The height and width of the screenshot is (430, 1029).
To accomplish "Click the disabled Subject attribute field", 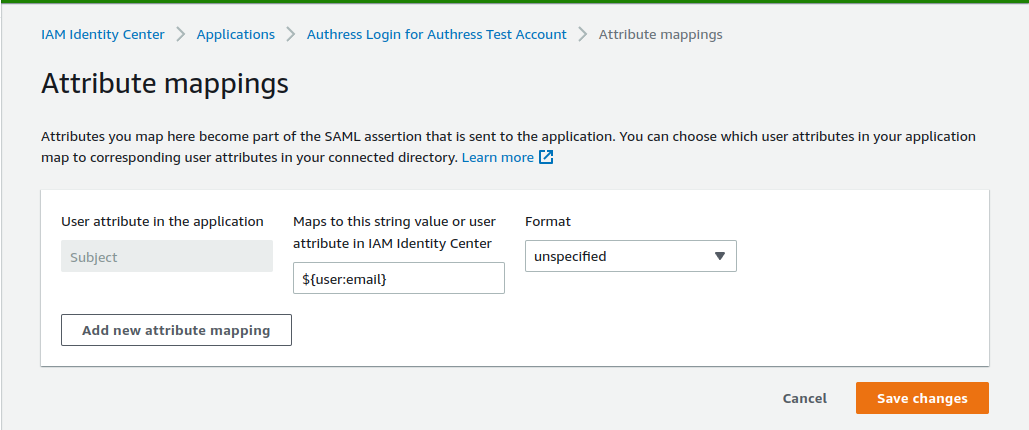I will [166, 256].
